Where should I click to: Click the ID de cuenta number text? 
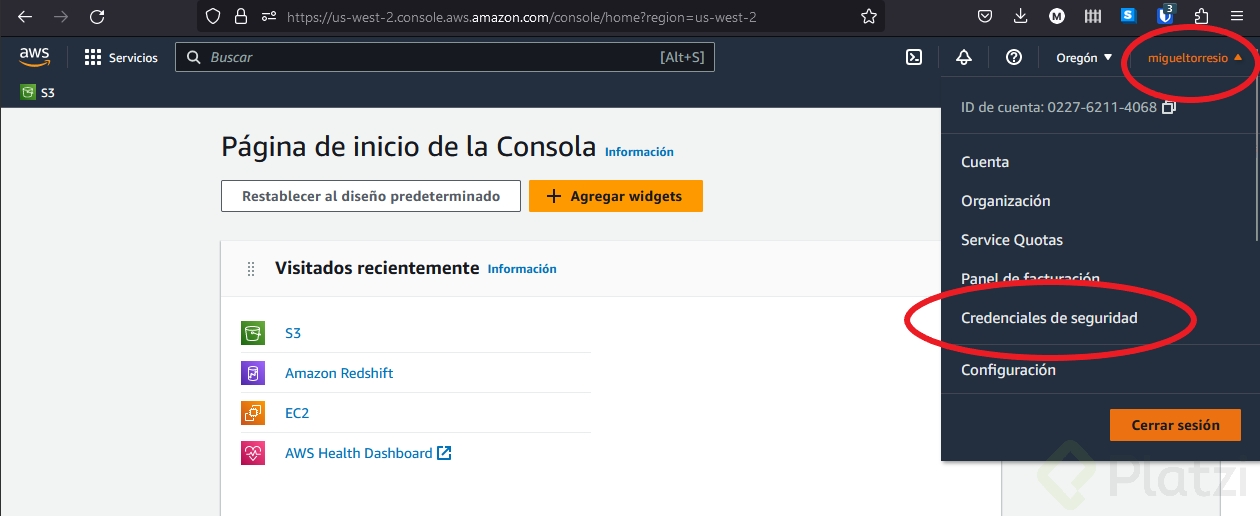(1102, 107)
